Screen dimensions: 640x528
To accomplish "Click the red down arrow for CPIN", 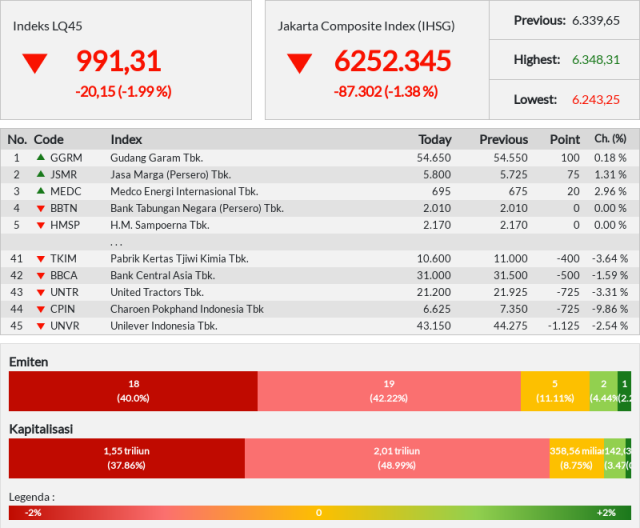I will click(40, 310).
